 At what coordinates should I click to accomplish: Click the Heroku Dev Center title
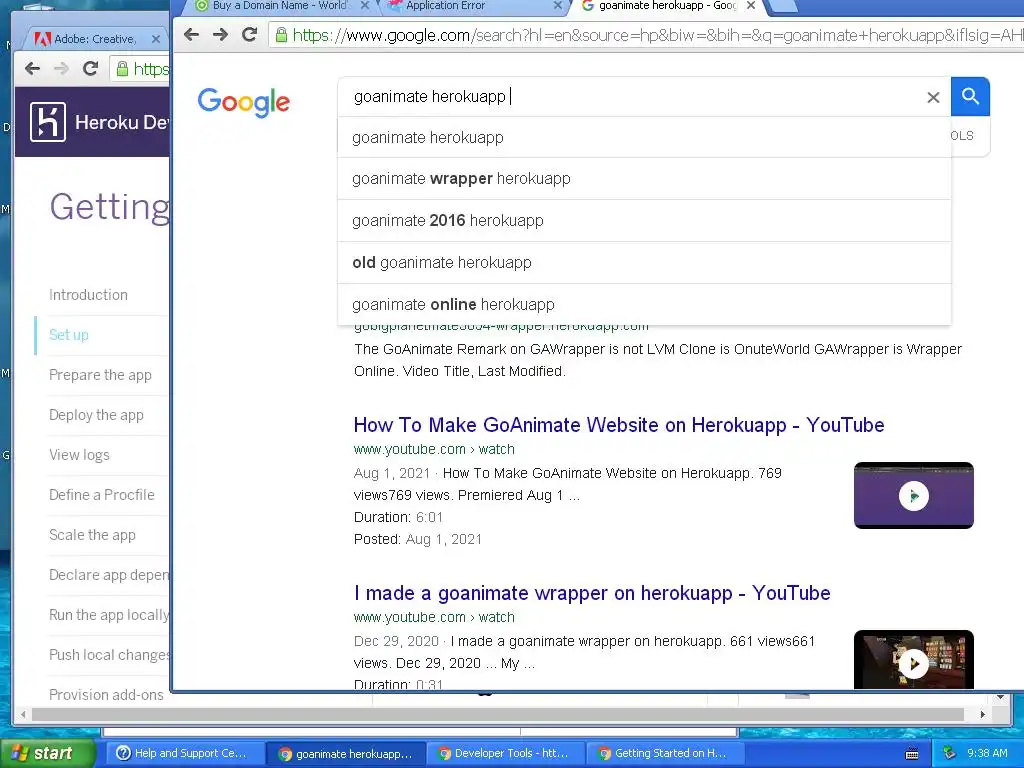pyautogui.click(x=121, y=122)
